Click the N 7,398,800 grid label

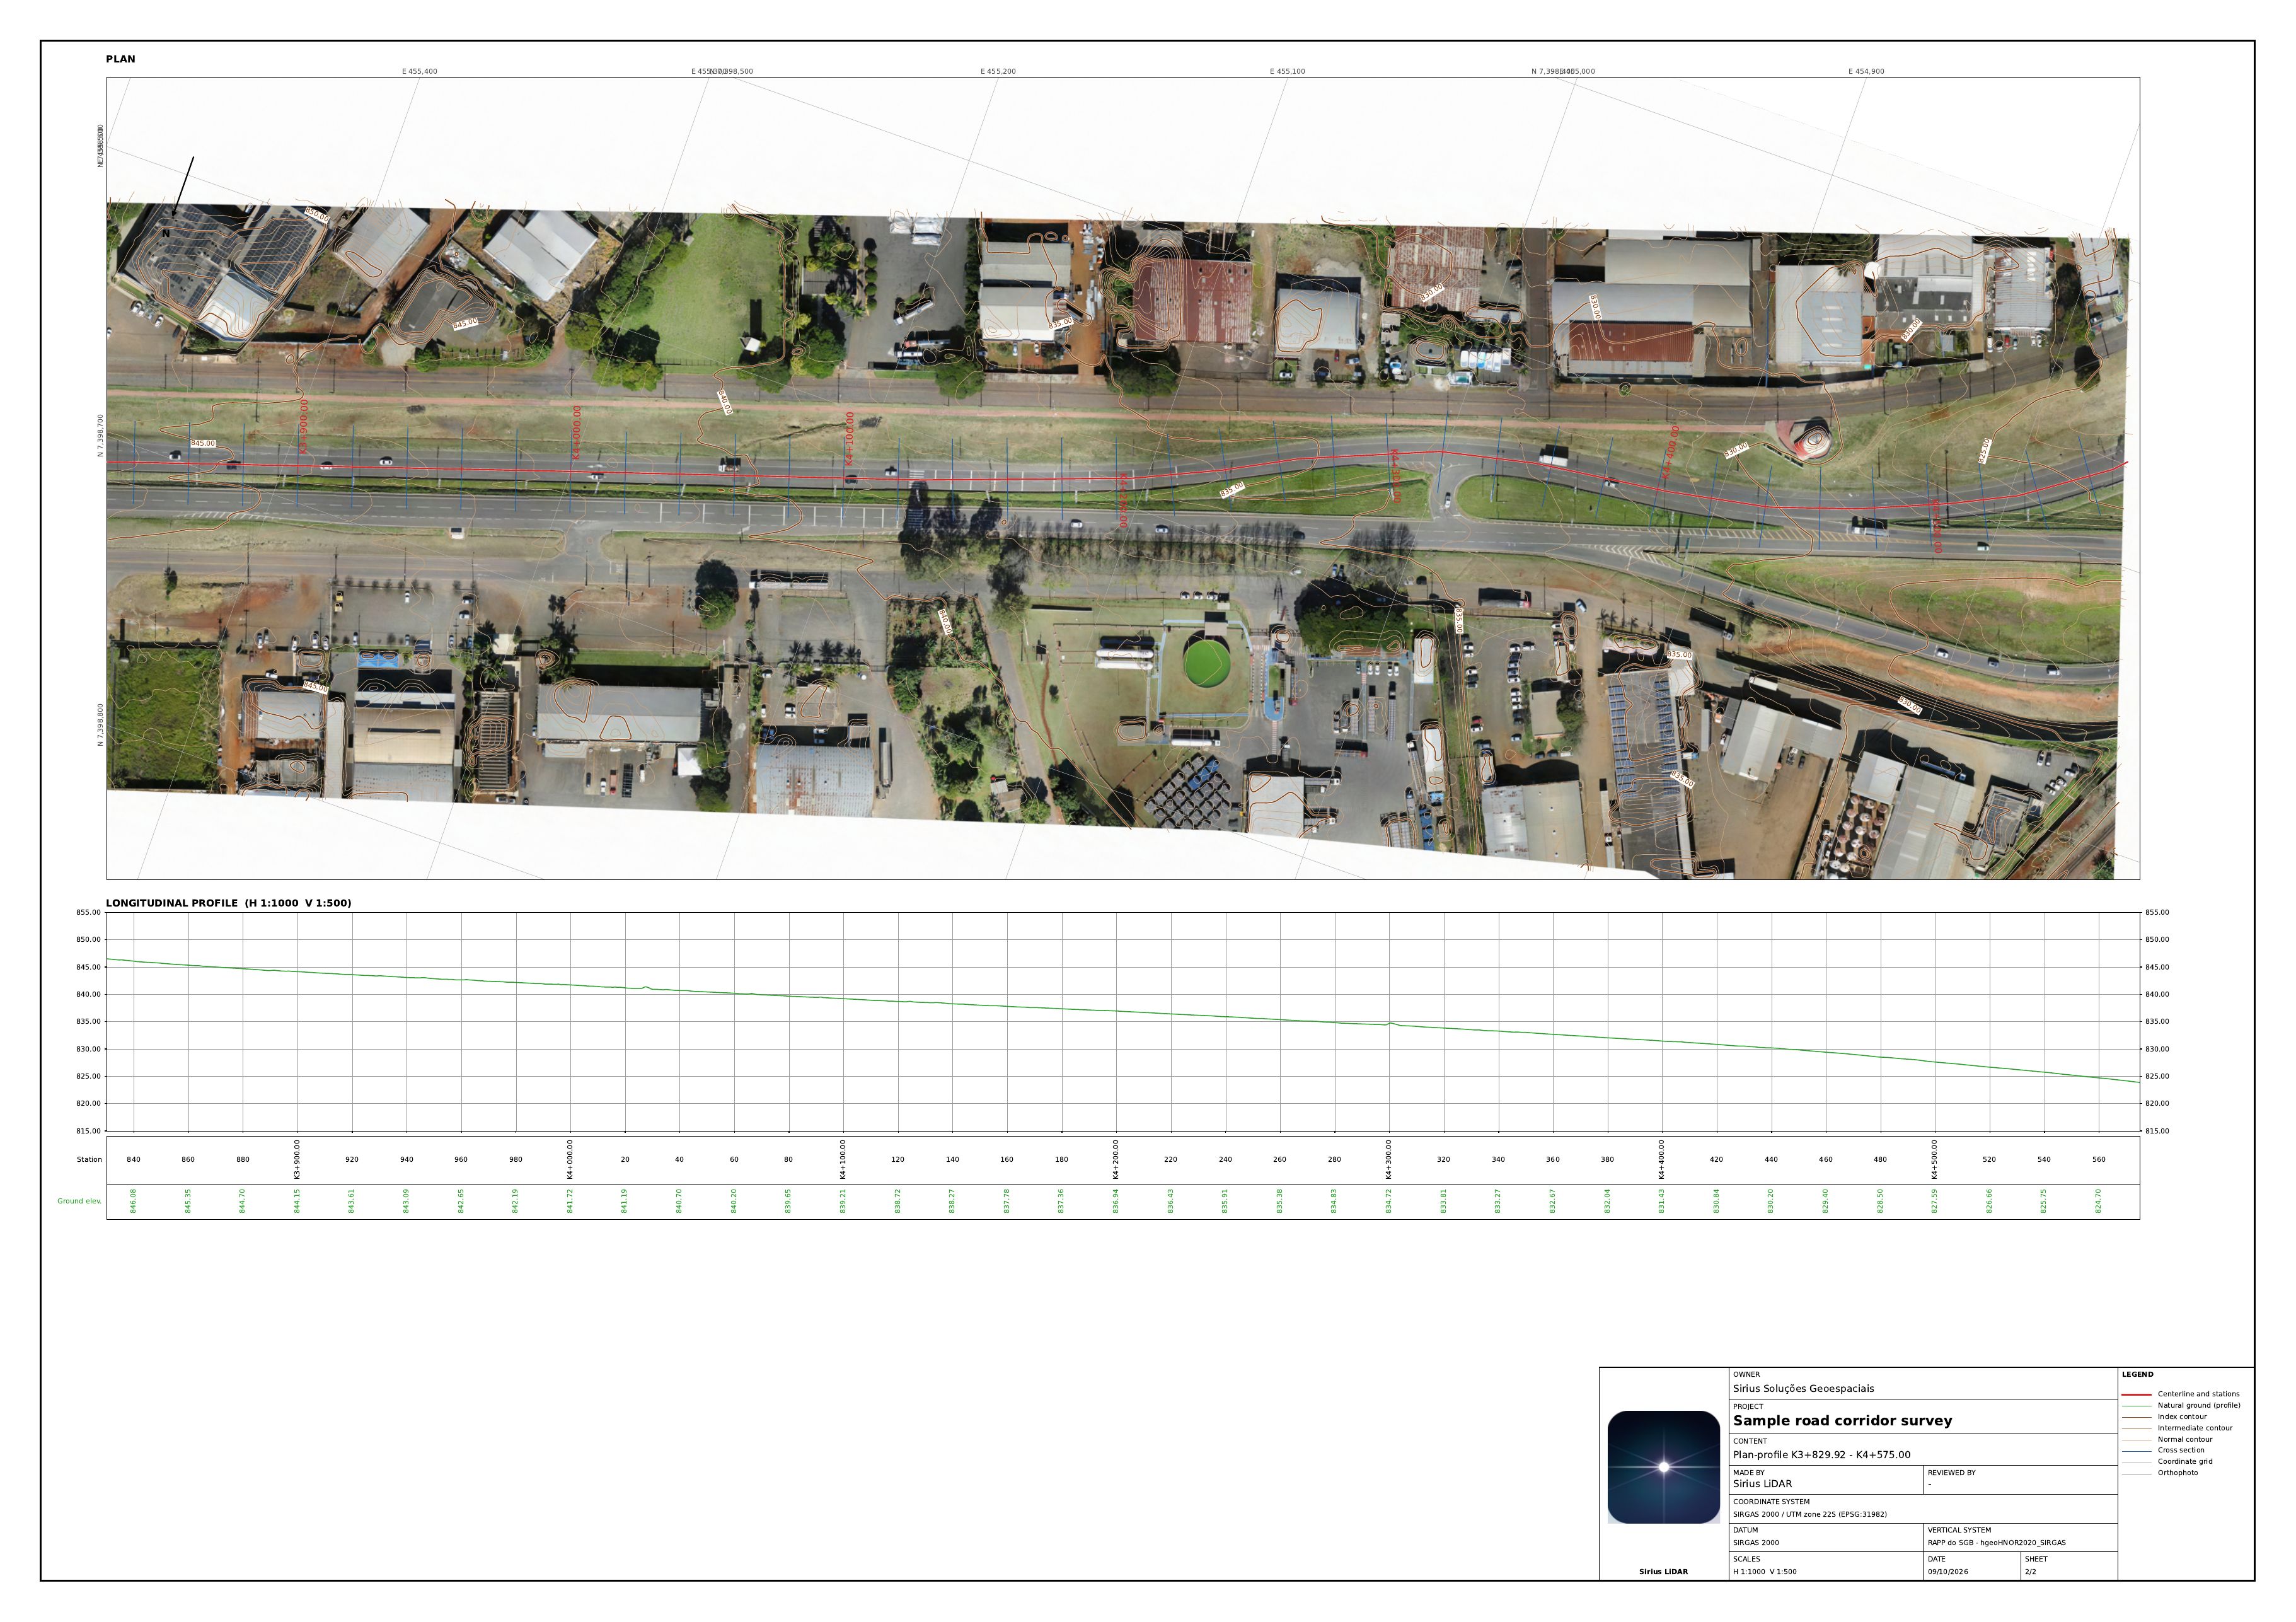(100, 725)
